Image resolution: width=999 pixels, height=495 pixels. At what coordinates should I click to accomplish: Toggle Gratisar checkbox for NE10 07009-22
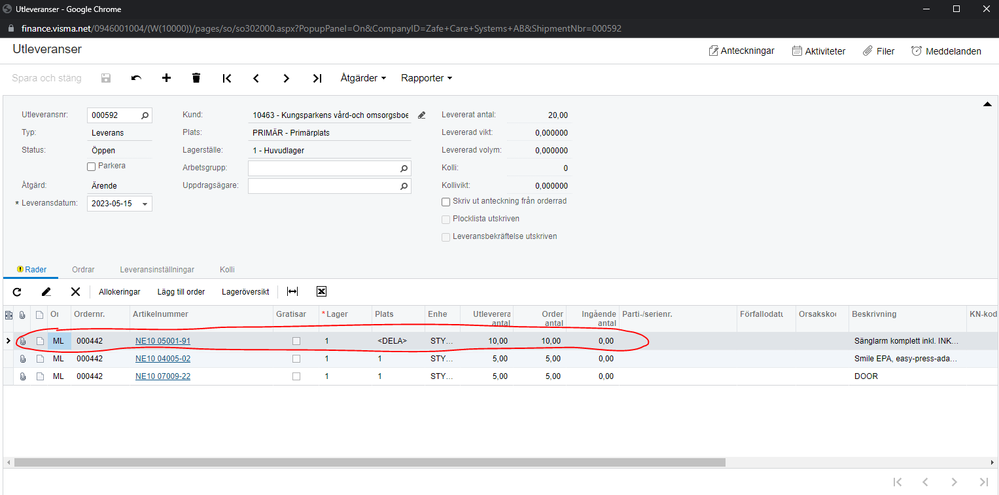(296, 377)
